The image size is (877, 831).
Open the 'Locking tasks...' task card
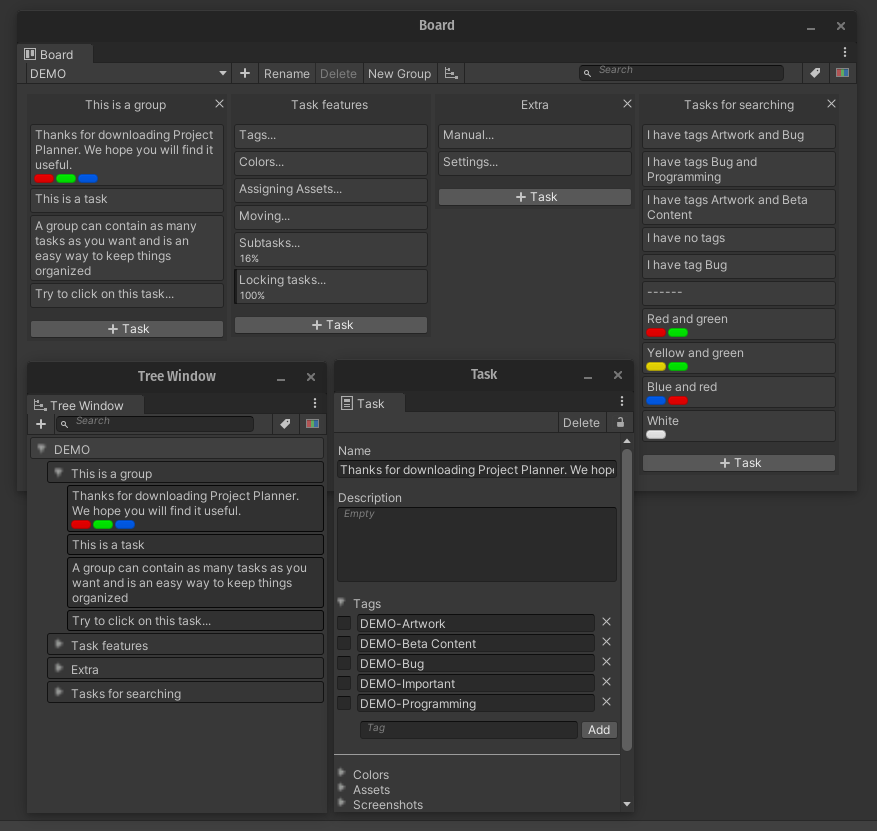coord(331,286)
